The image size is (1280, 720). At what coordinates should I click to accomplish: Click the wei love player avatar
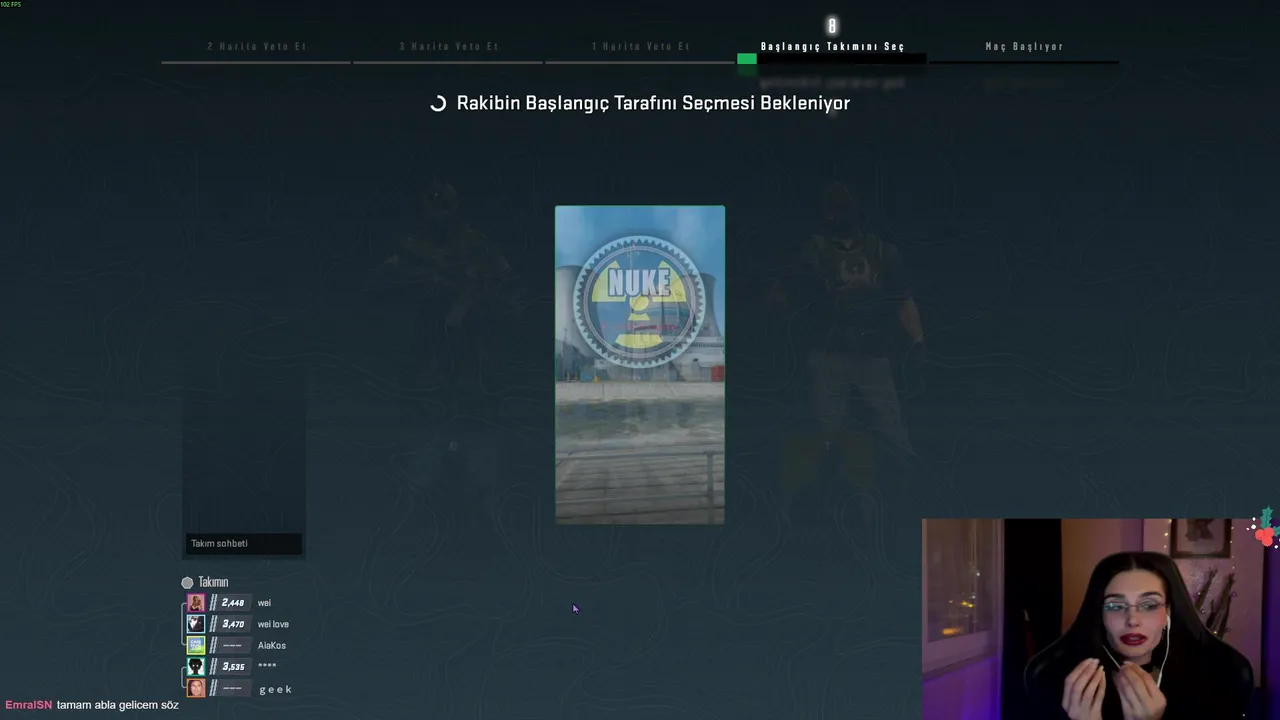(196, 624)
